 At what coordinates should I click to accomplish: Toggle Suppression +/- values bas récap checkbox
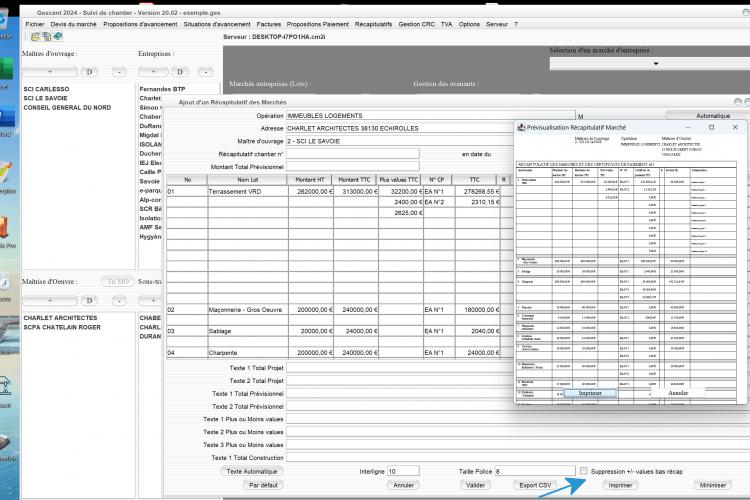pos(584,471)
